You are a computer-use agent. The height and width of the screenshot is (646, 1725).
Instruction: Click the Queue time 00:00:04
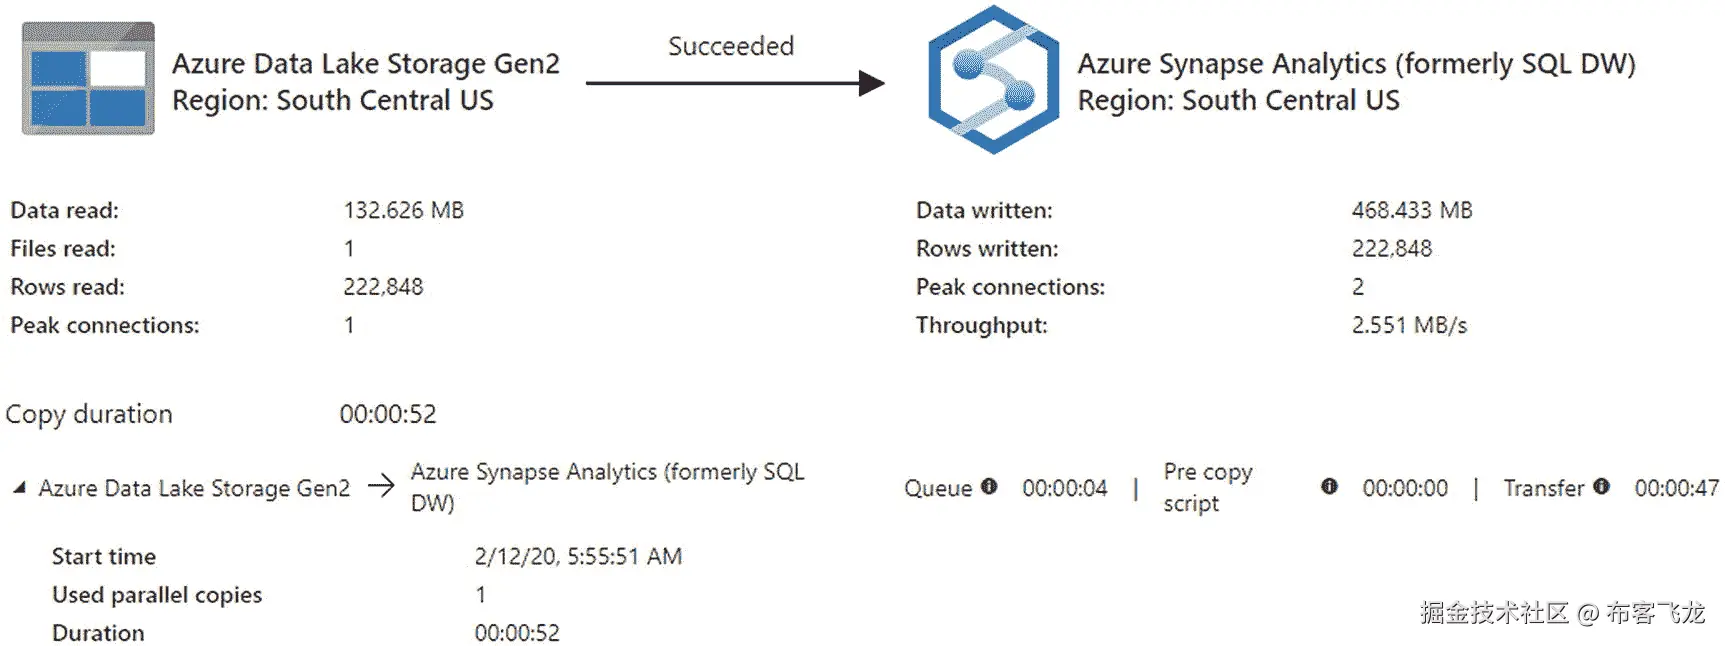point(1065,488)
